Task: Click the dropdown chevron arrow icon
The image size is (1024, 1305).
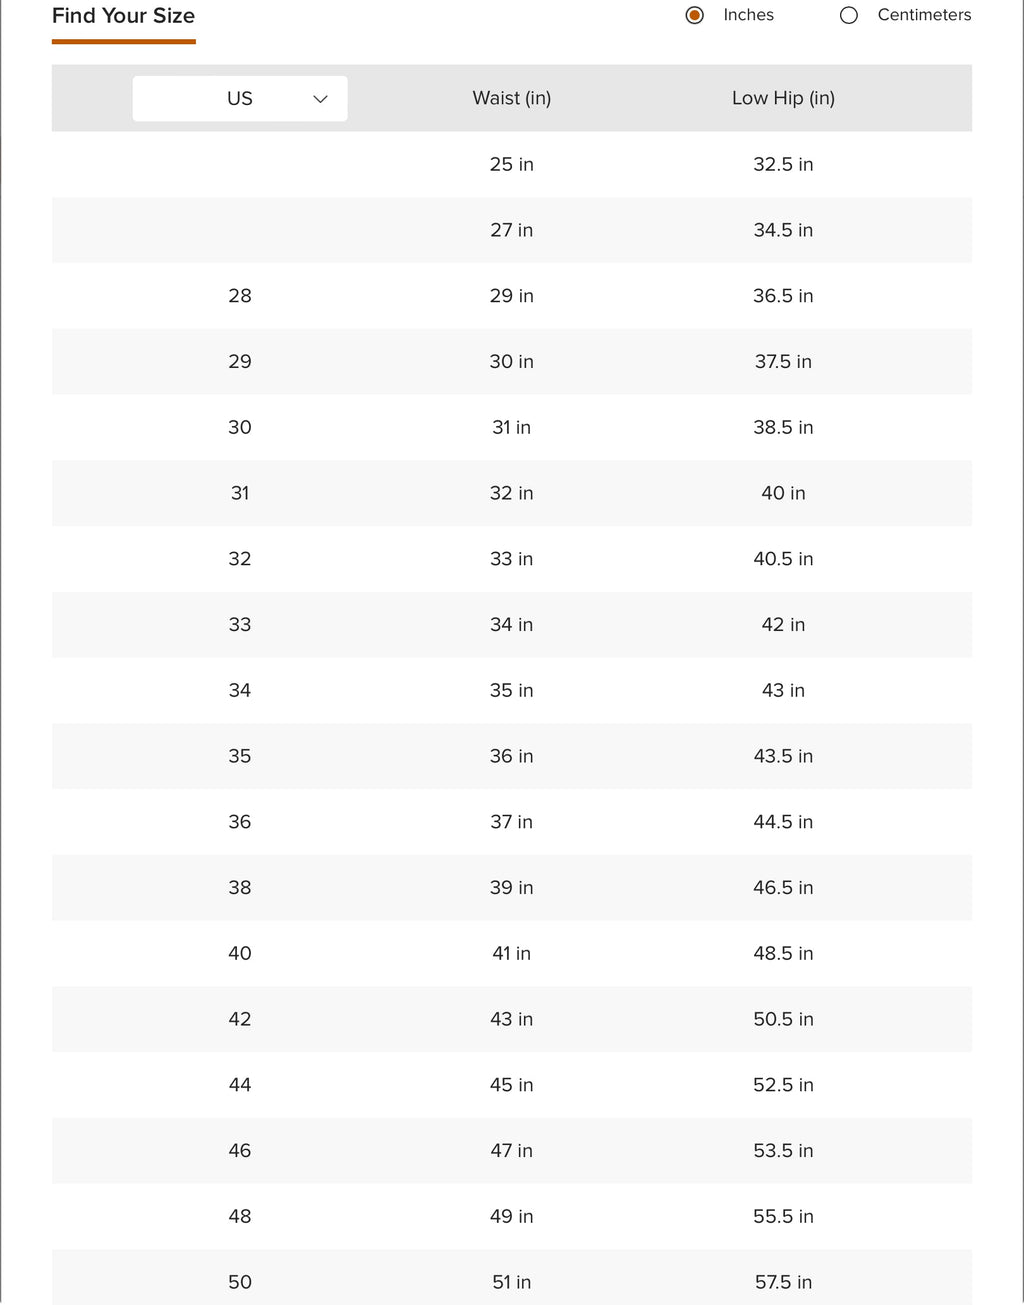Action: 320,98
